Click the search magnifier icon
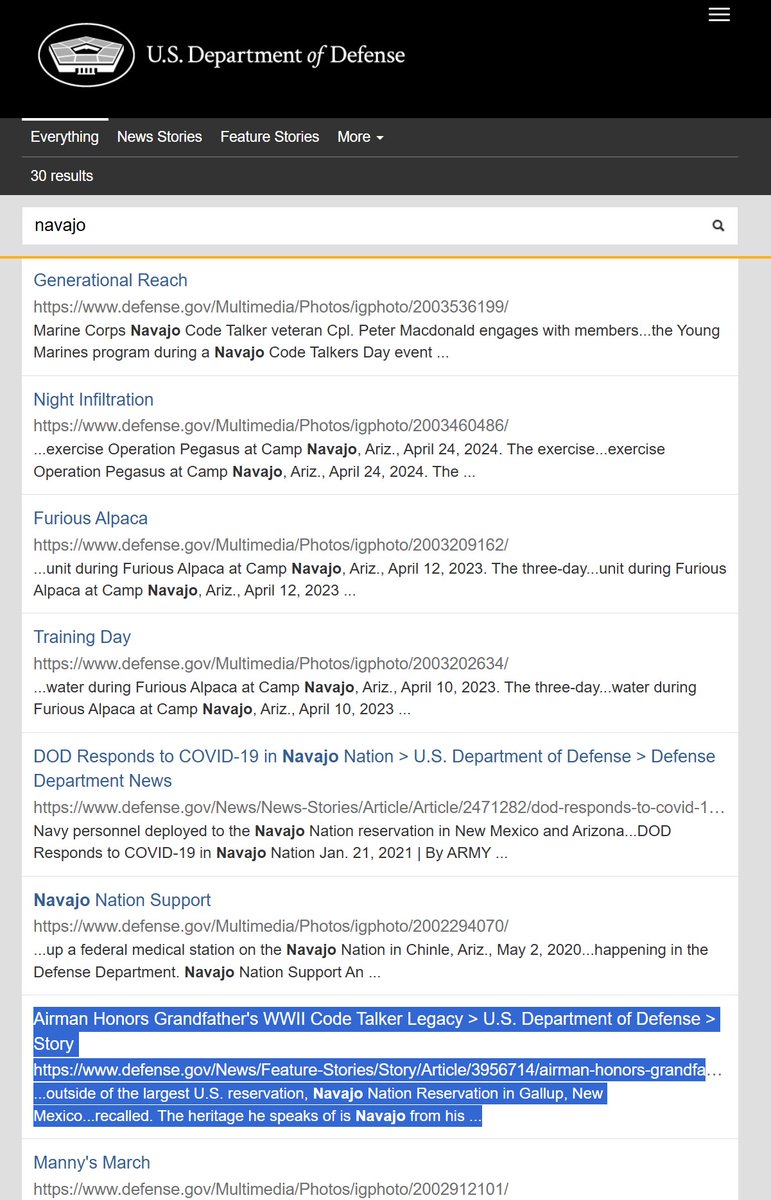The width and height of the screenshot is (771, 1200). [x=718, y=226]
